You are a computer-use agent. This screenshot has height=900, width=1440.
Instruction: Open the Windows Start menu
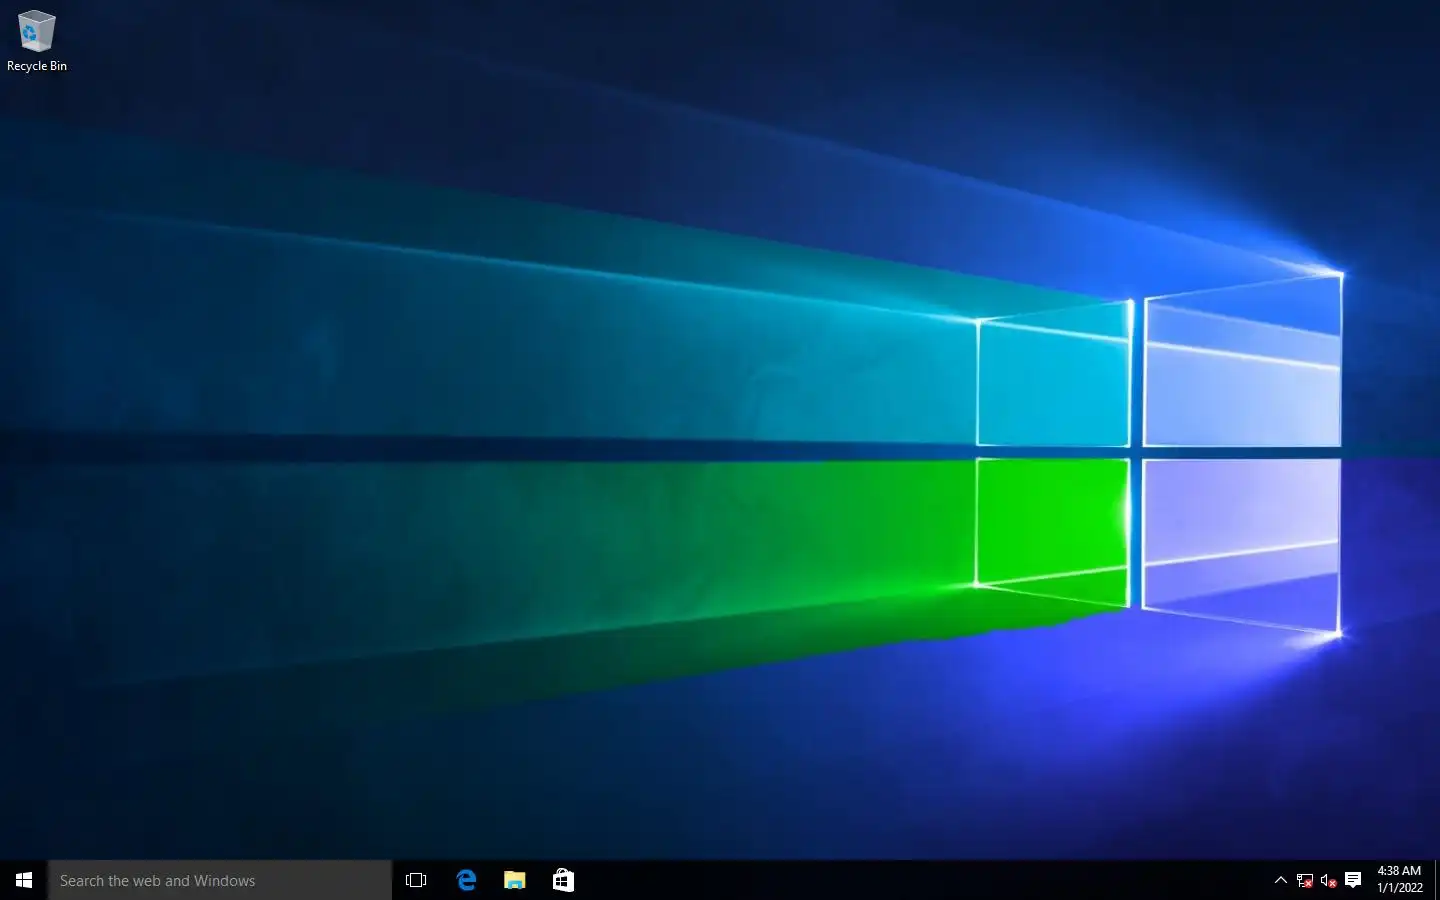pyautogui.click(x=24, y=880)
